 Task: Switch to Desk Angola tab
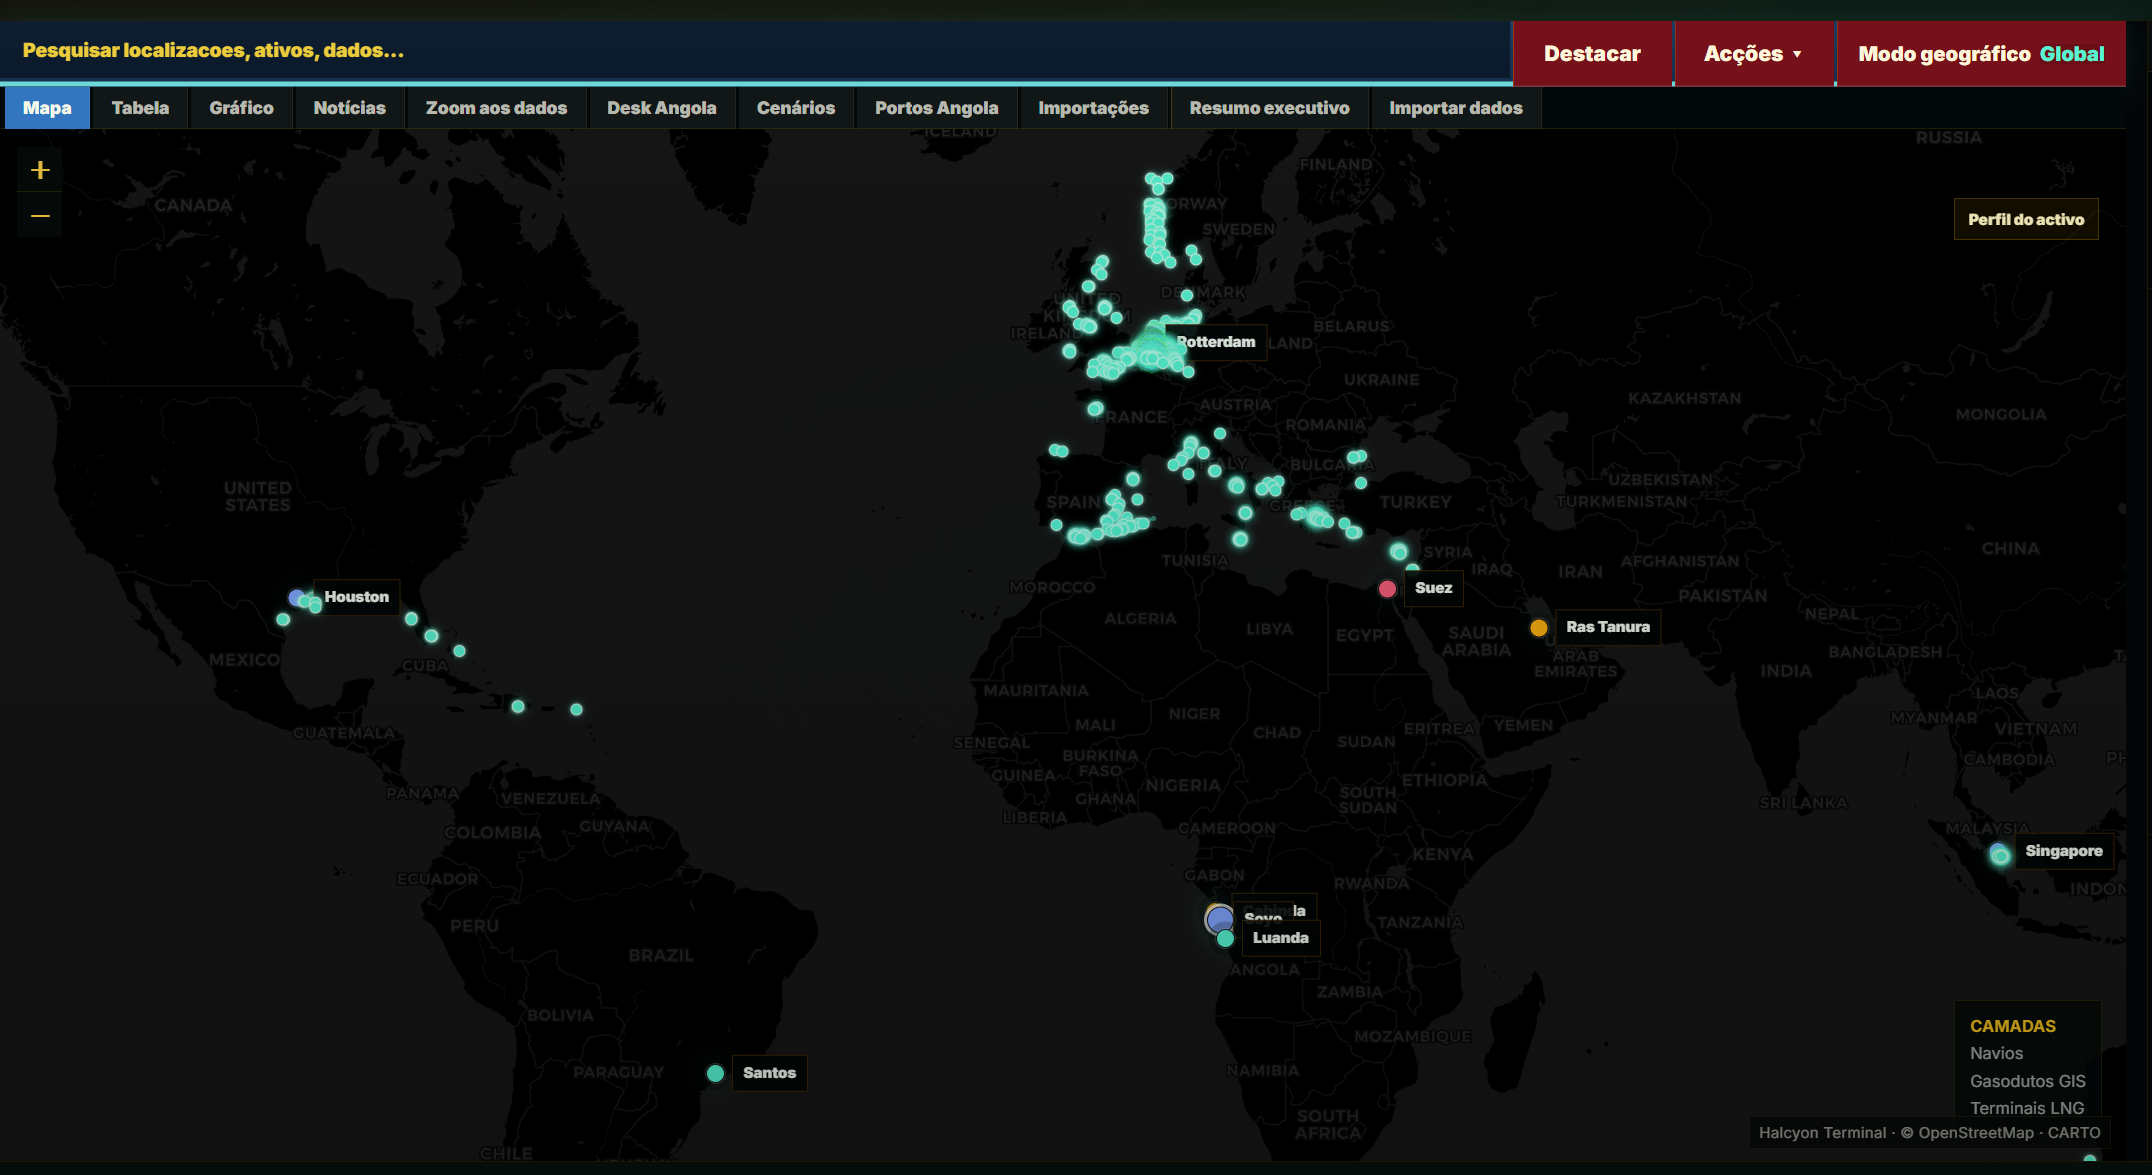[661, 108]
